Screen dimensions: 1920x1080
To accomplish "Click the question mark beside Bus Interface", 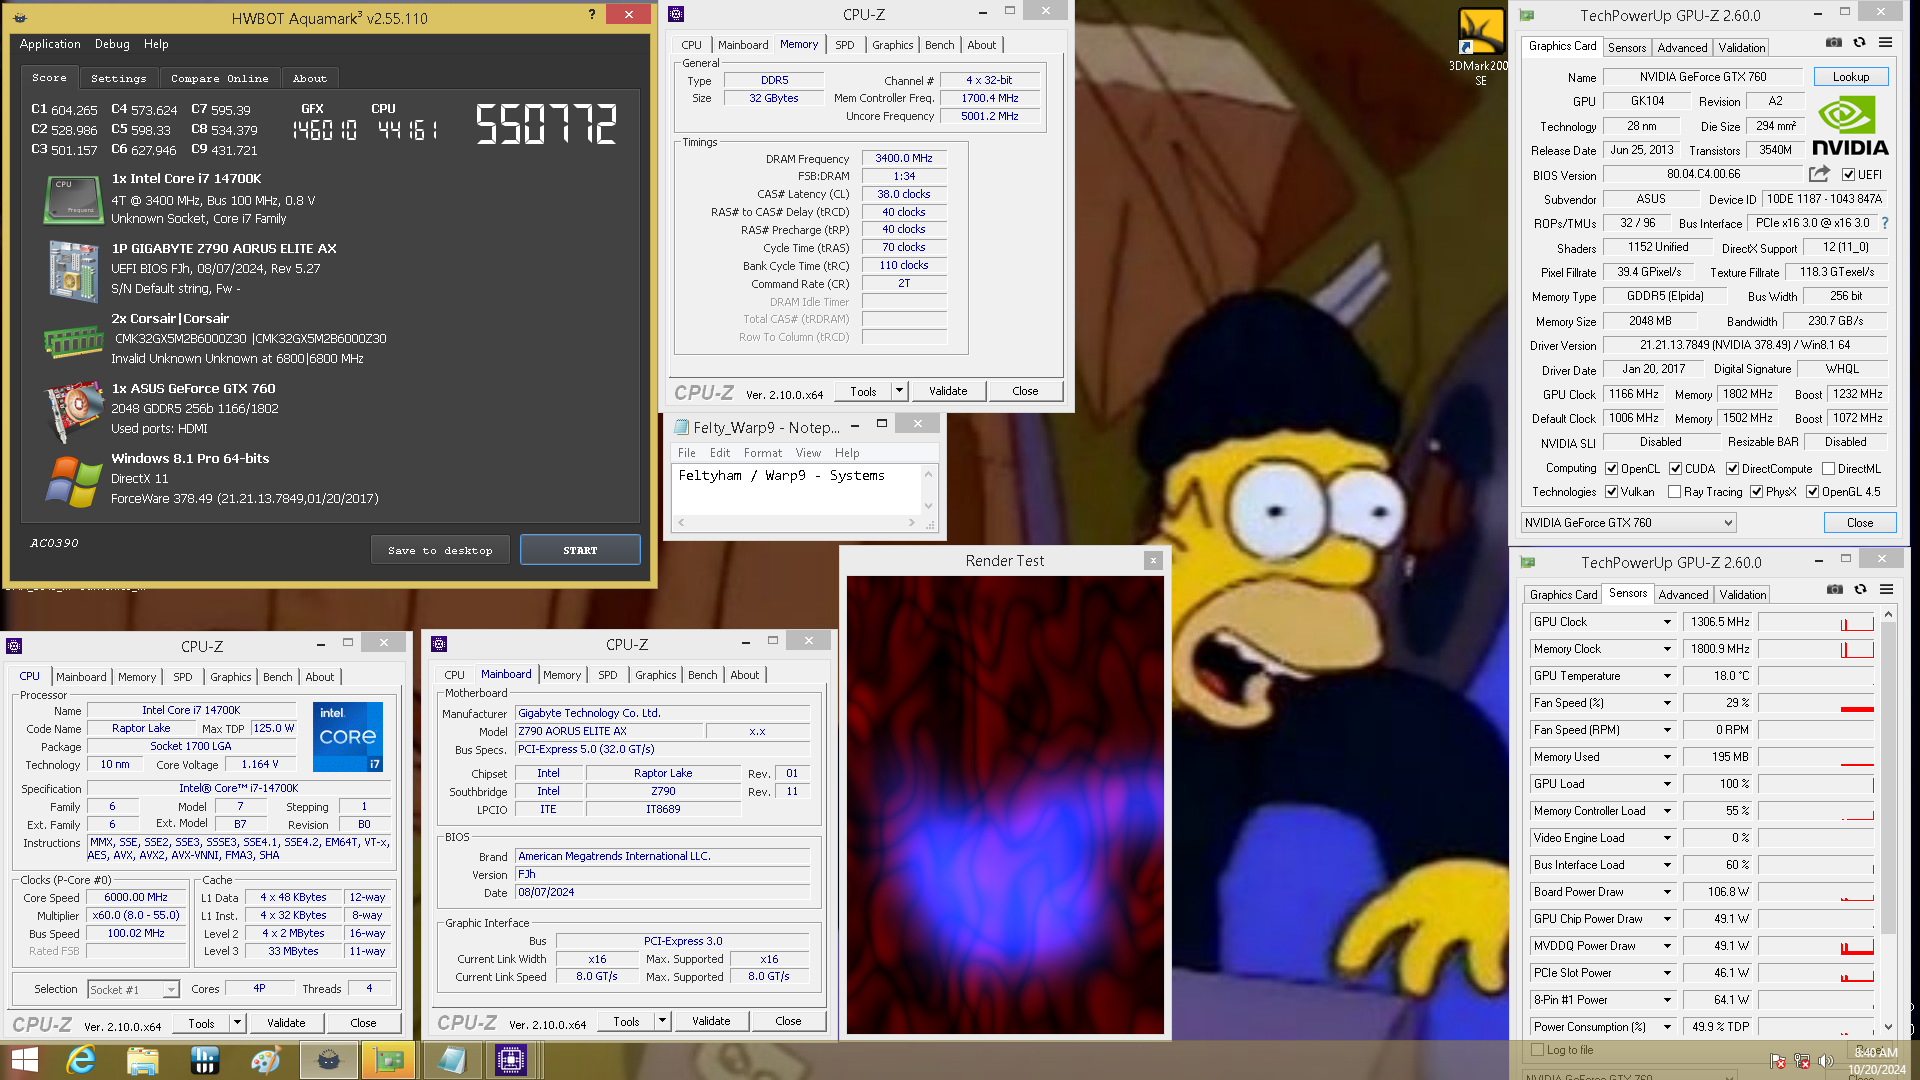I will 1885,223.
